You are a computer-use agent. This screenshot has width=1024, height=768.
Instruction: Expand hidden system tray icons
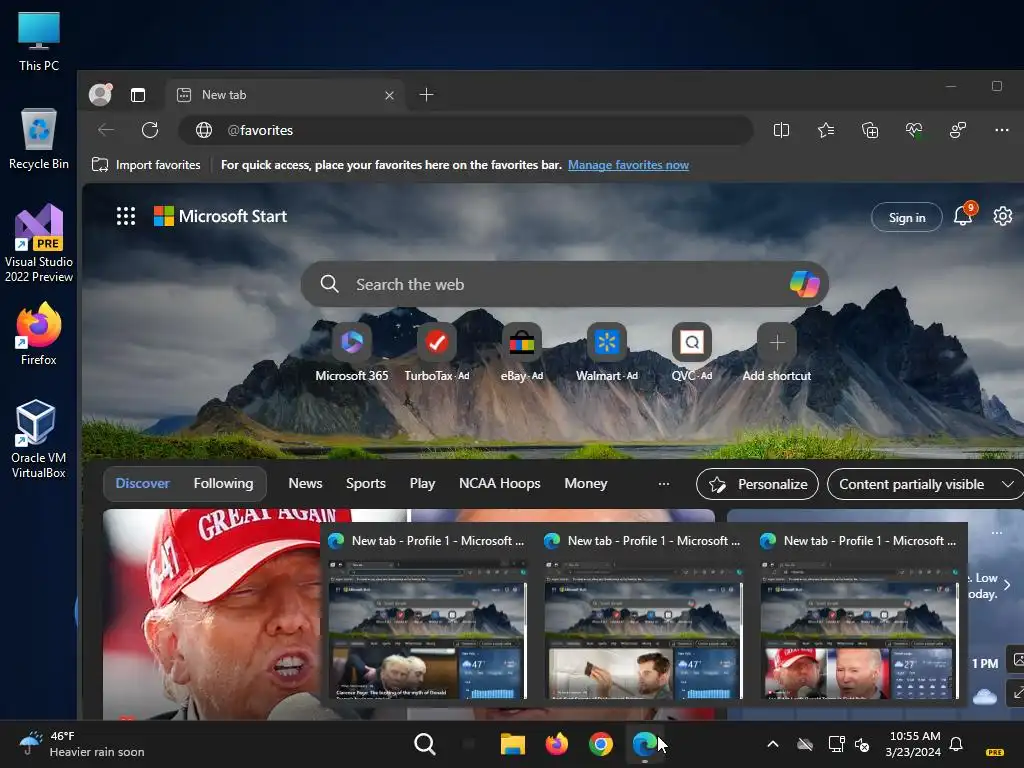(x=773, y=744)
